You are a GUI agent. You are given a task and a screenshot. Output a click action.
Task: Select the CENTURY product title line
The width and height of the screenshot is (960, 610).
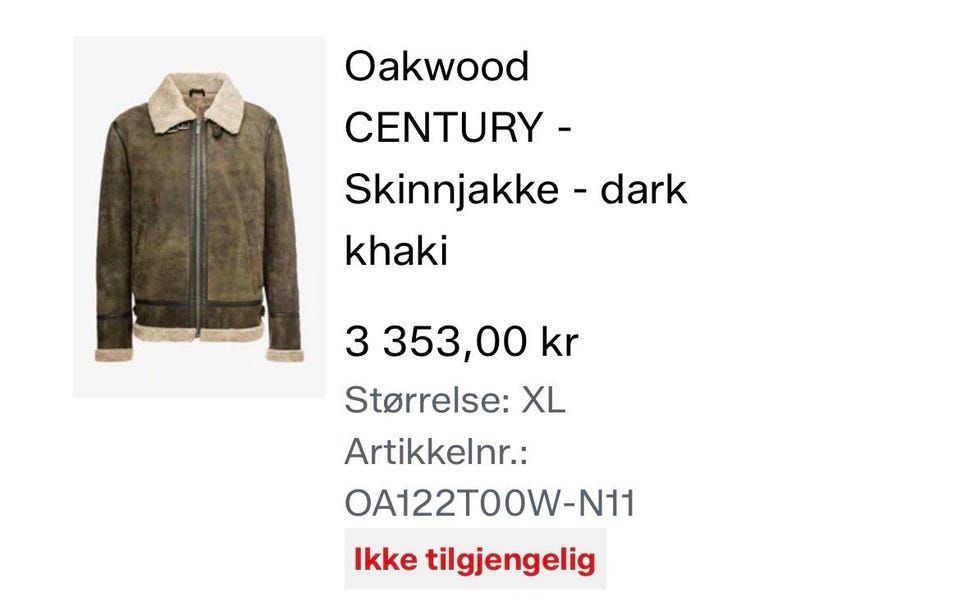457,127
